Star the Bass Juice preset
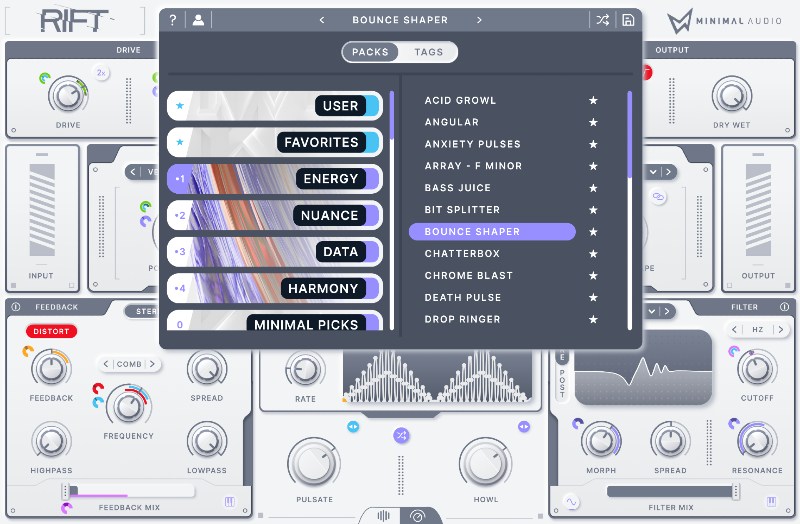 pos(593,188)
